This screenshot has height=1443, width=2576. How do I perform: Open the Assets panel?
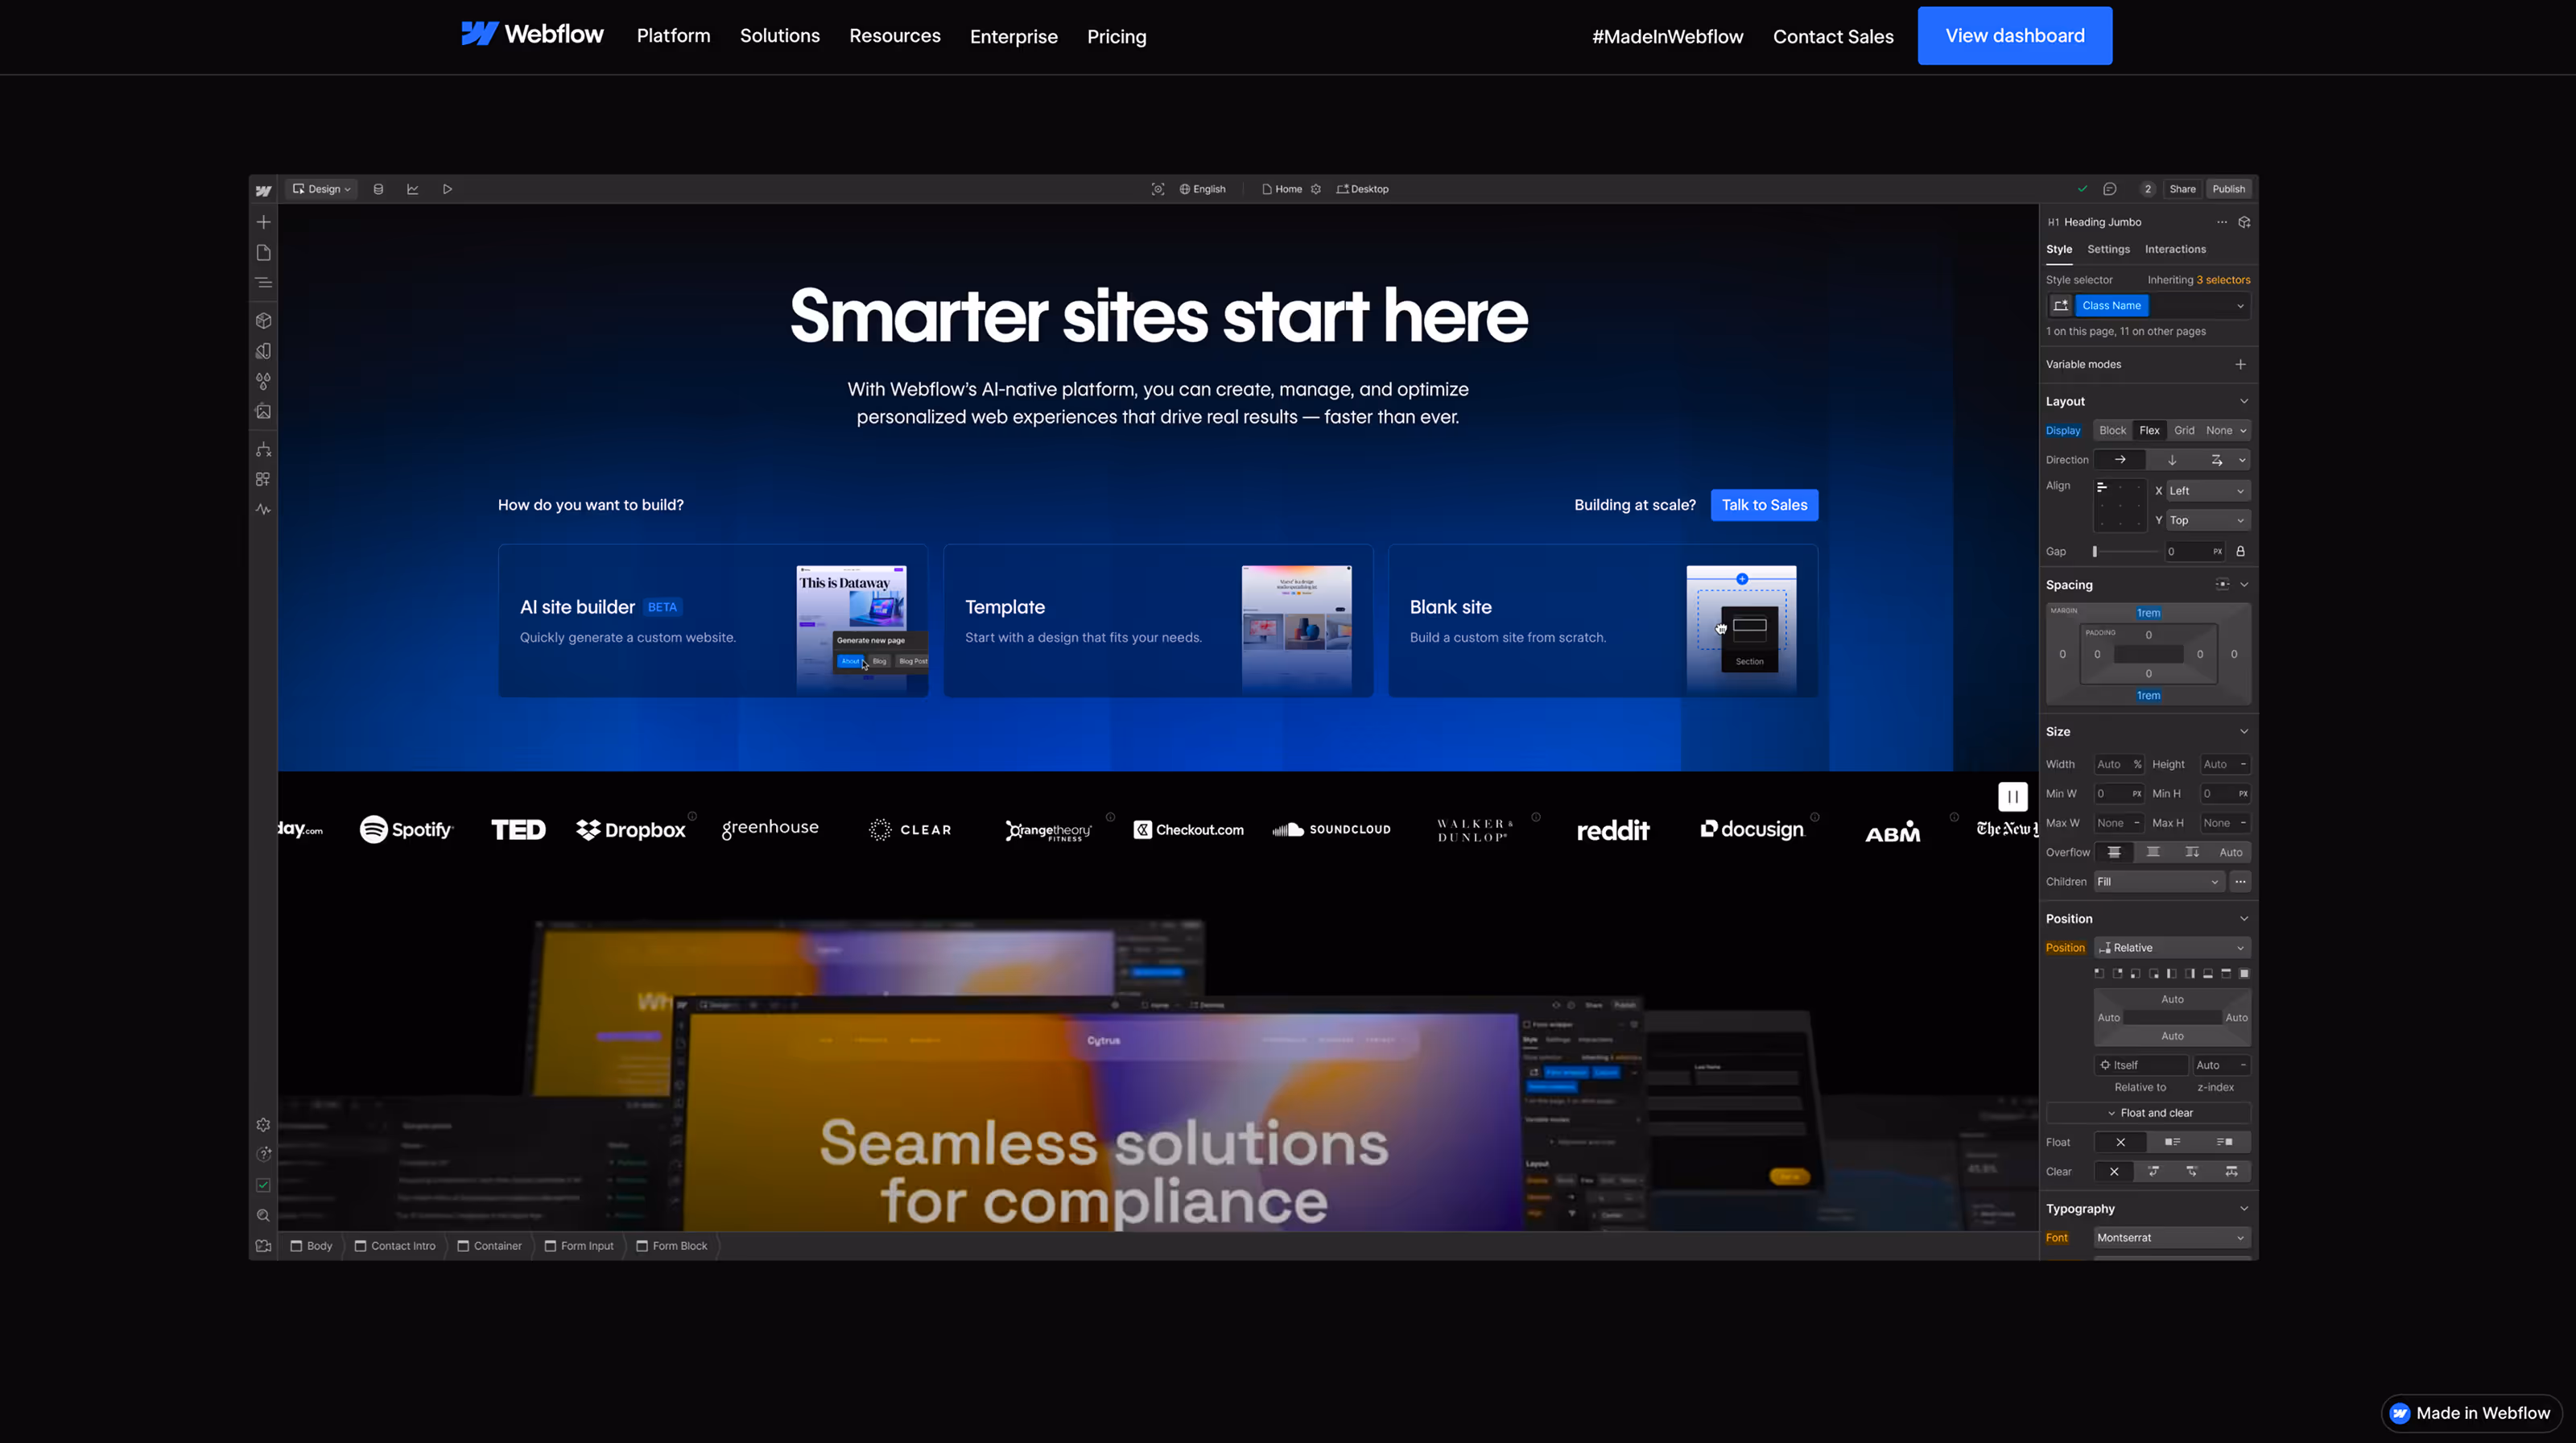coord(263,411)
